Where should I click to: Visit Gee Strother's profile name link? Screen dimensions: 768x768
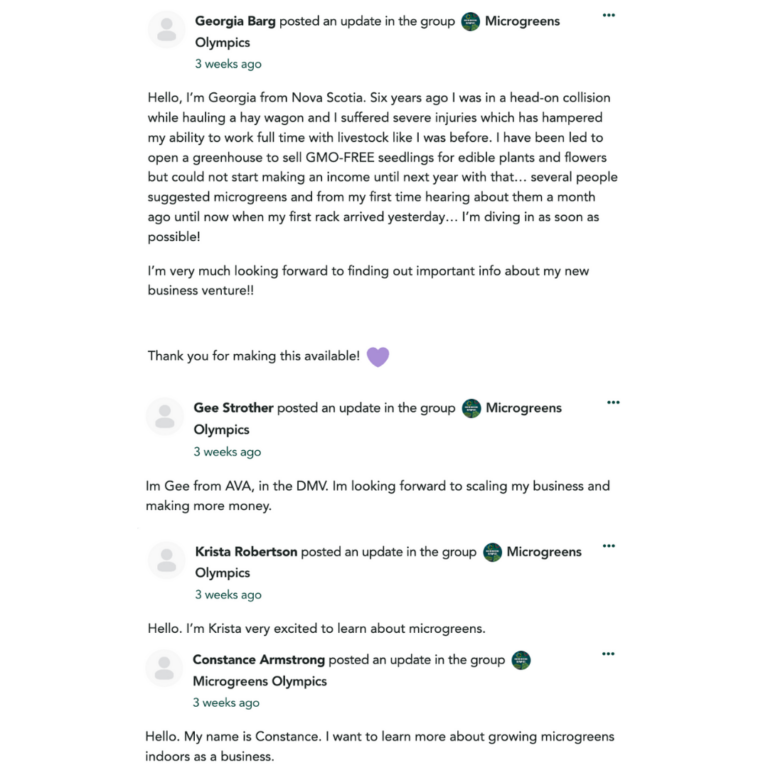click(234, 408)
